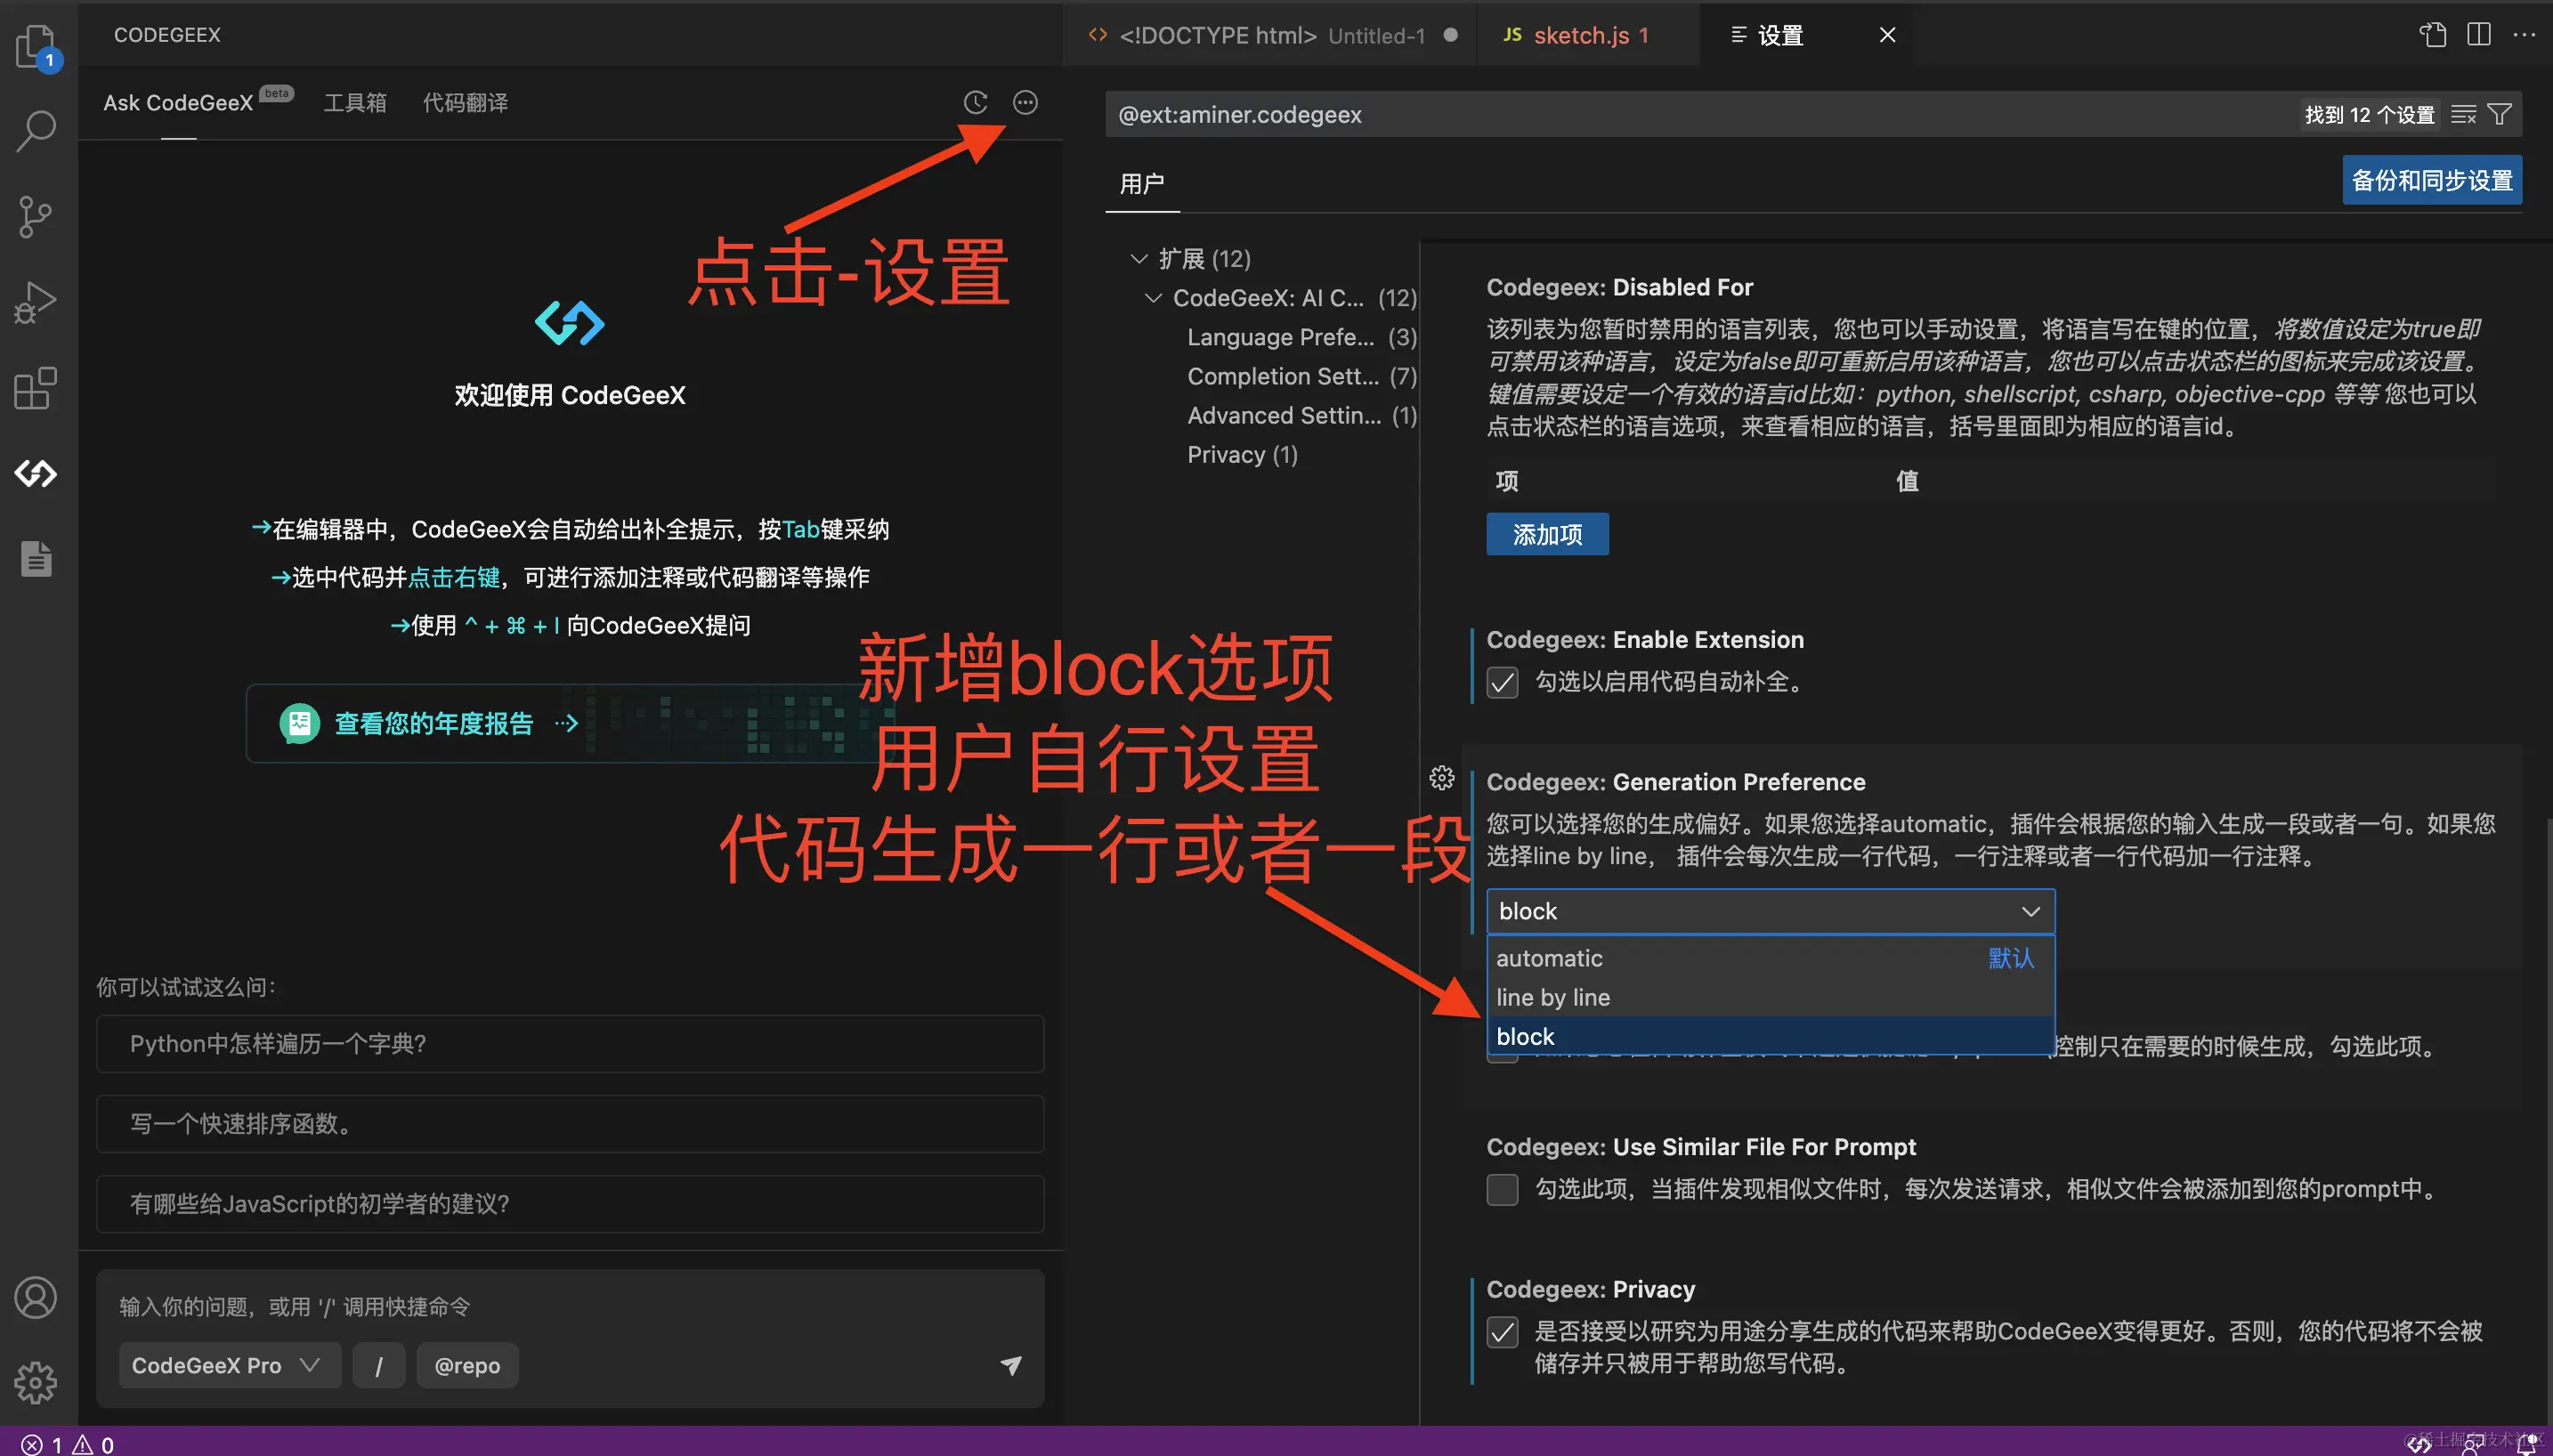Uncheck Enable Extension checkbox
The width and height of the screenshot is (2553, 1456).
(1502, 682)
